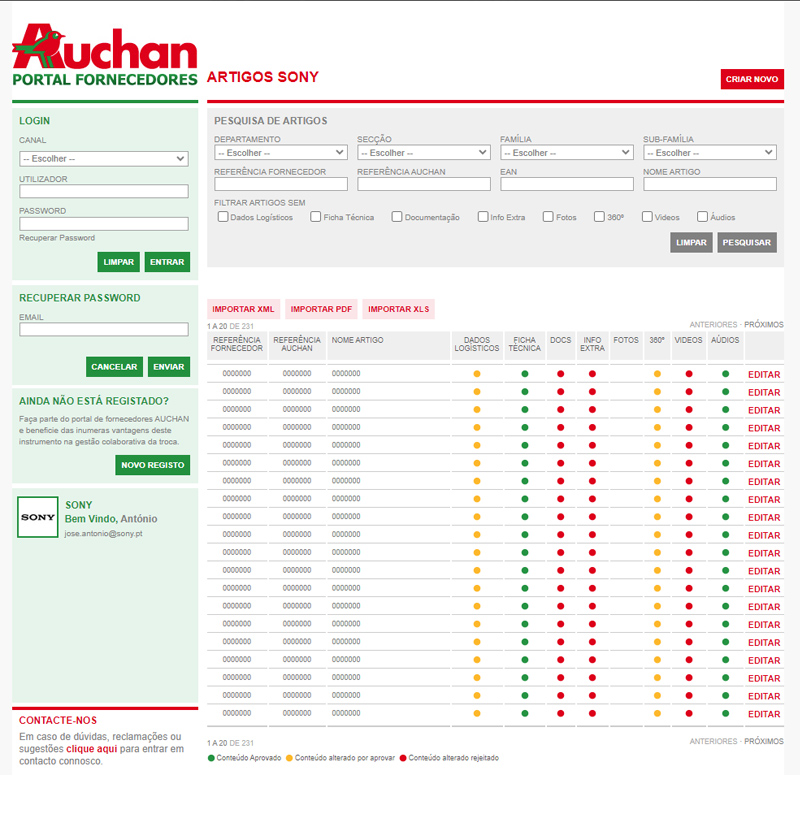Click first row's yellow Dados Logísticos status dot
This screenshot has height=833, width=800.
click(x=477, y=374)
